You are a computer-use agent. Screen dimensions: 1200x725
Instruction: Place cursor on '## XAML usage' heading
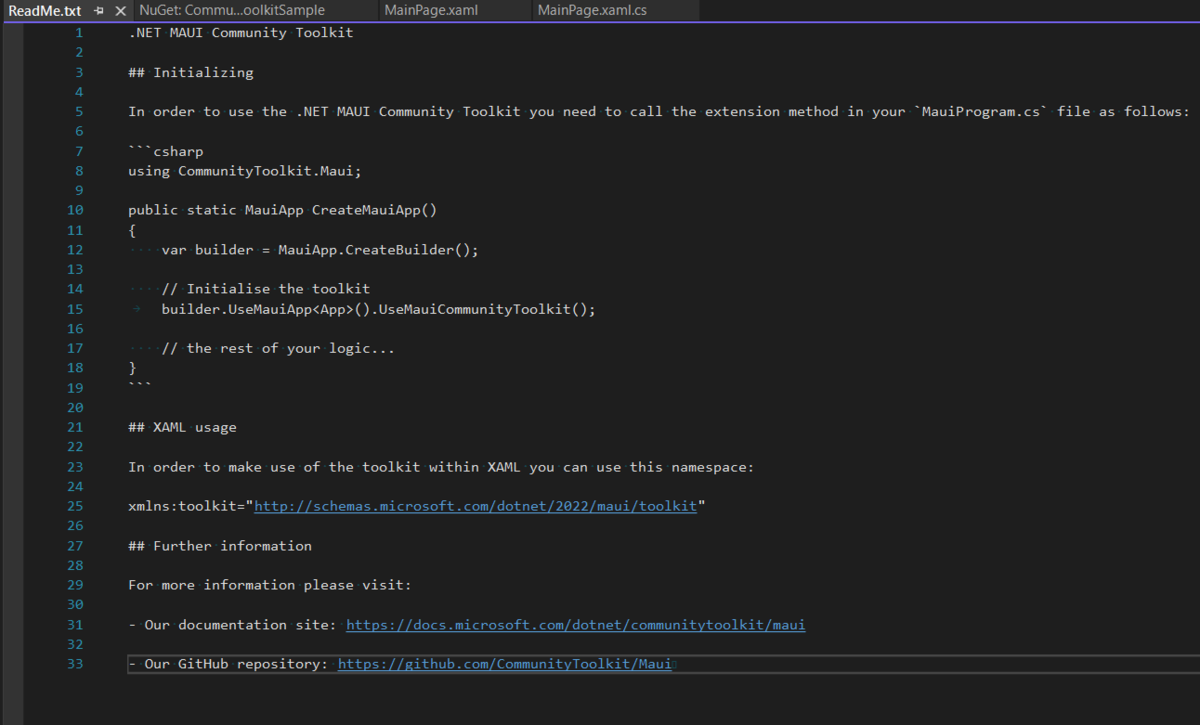[182, 428]
